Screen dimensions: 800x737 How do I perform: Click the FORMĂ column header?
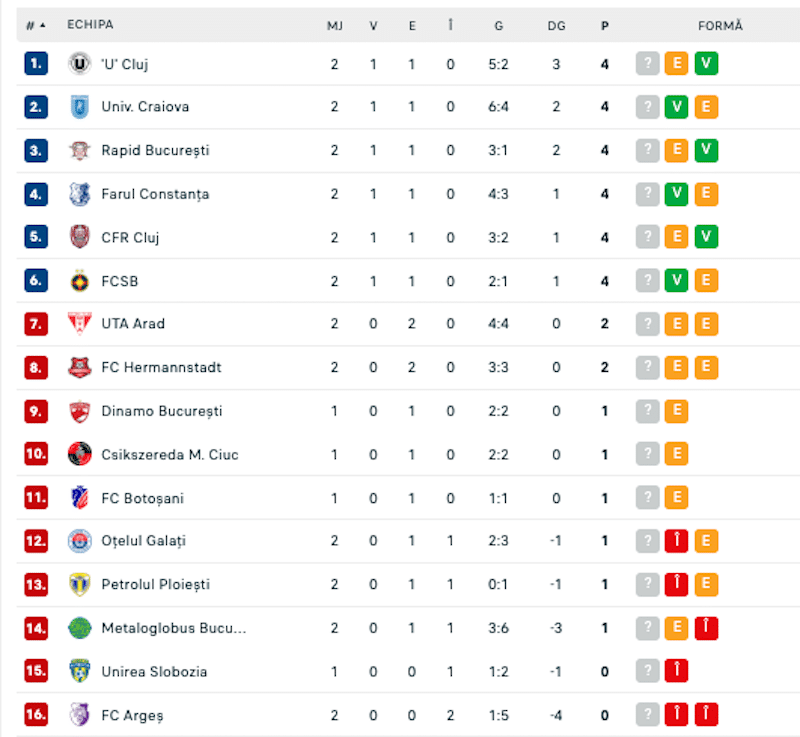click(x=720, y=26)
